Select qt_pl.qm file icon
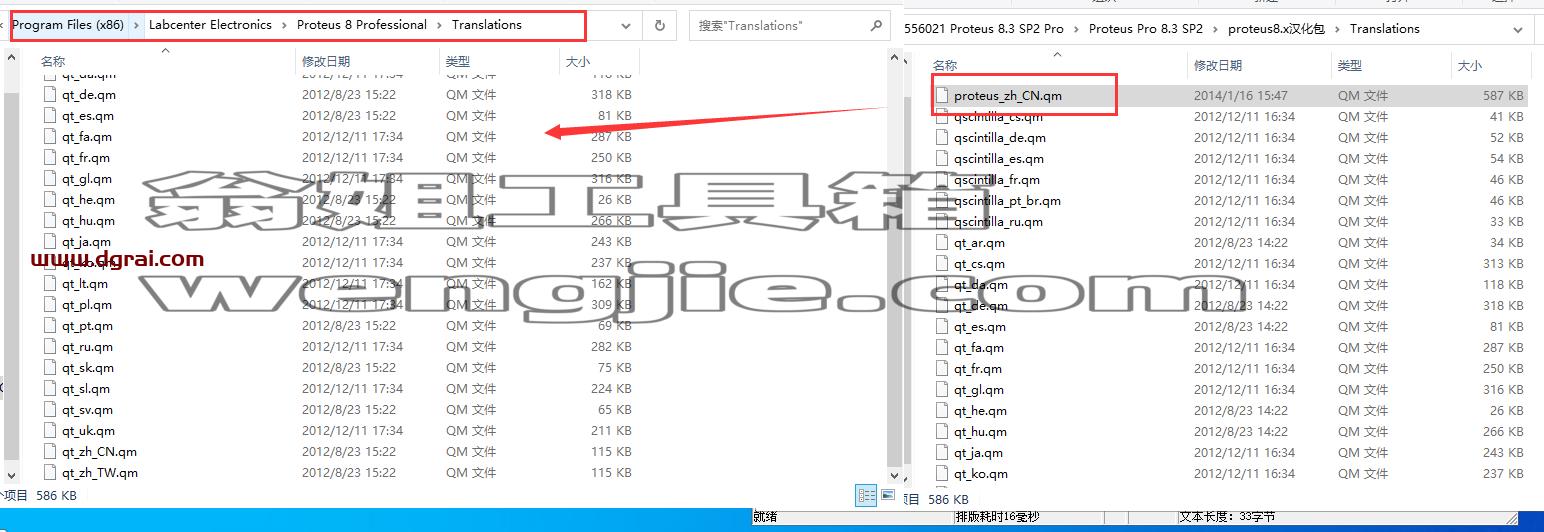The height and width of the screenshot is (532, 1544). pyautogui.click(x=51, y=305)
